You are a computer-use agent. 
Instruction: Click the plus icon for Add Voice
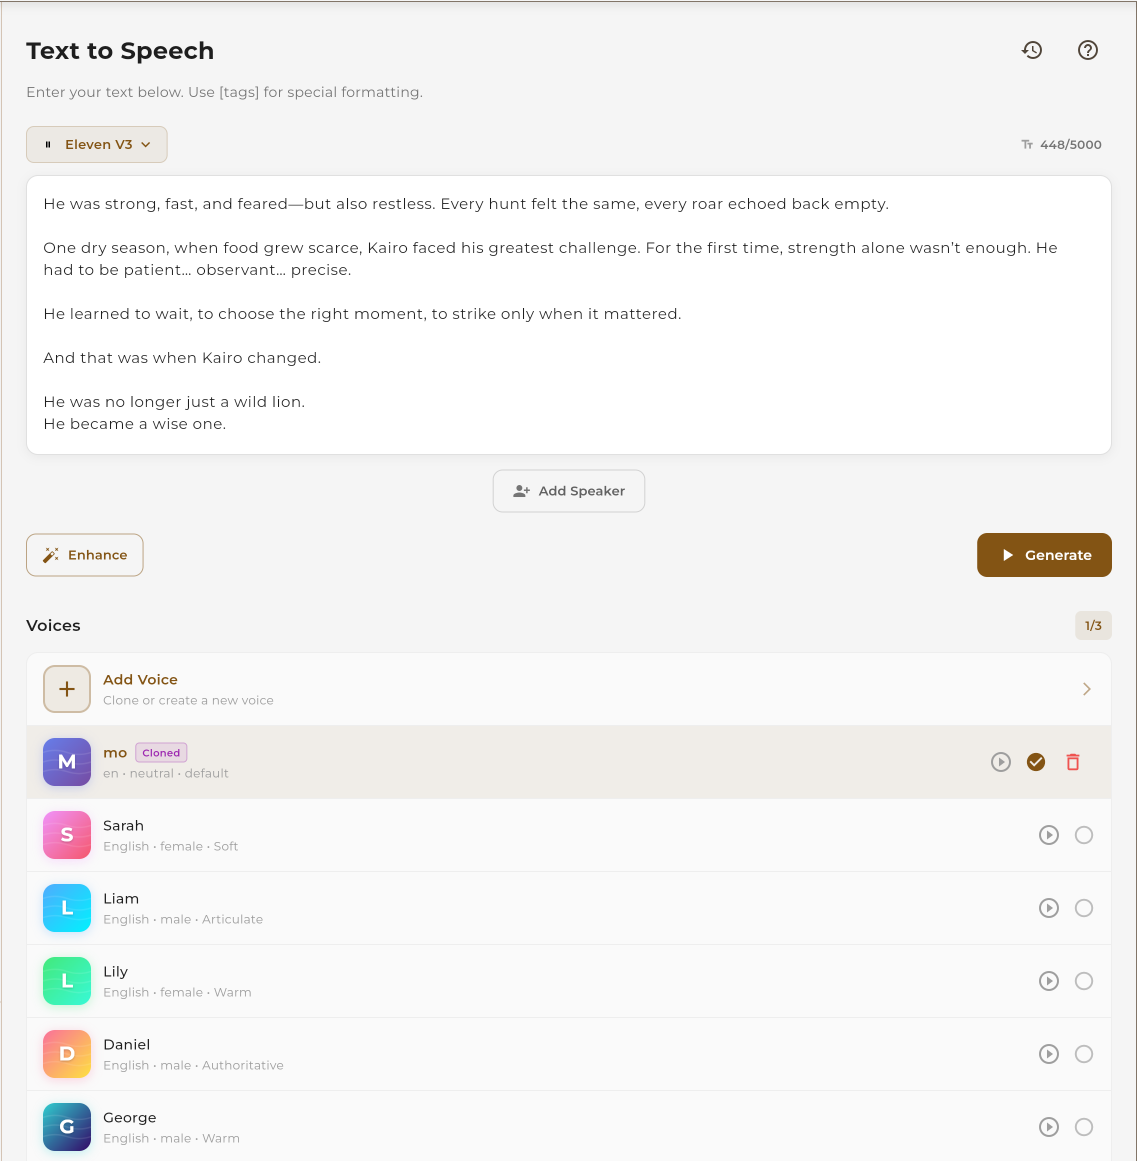[67, 689]
